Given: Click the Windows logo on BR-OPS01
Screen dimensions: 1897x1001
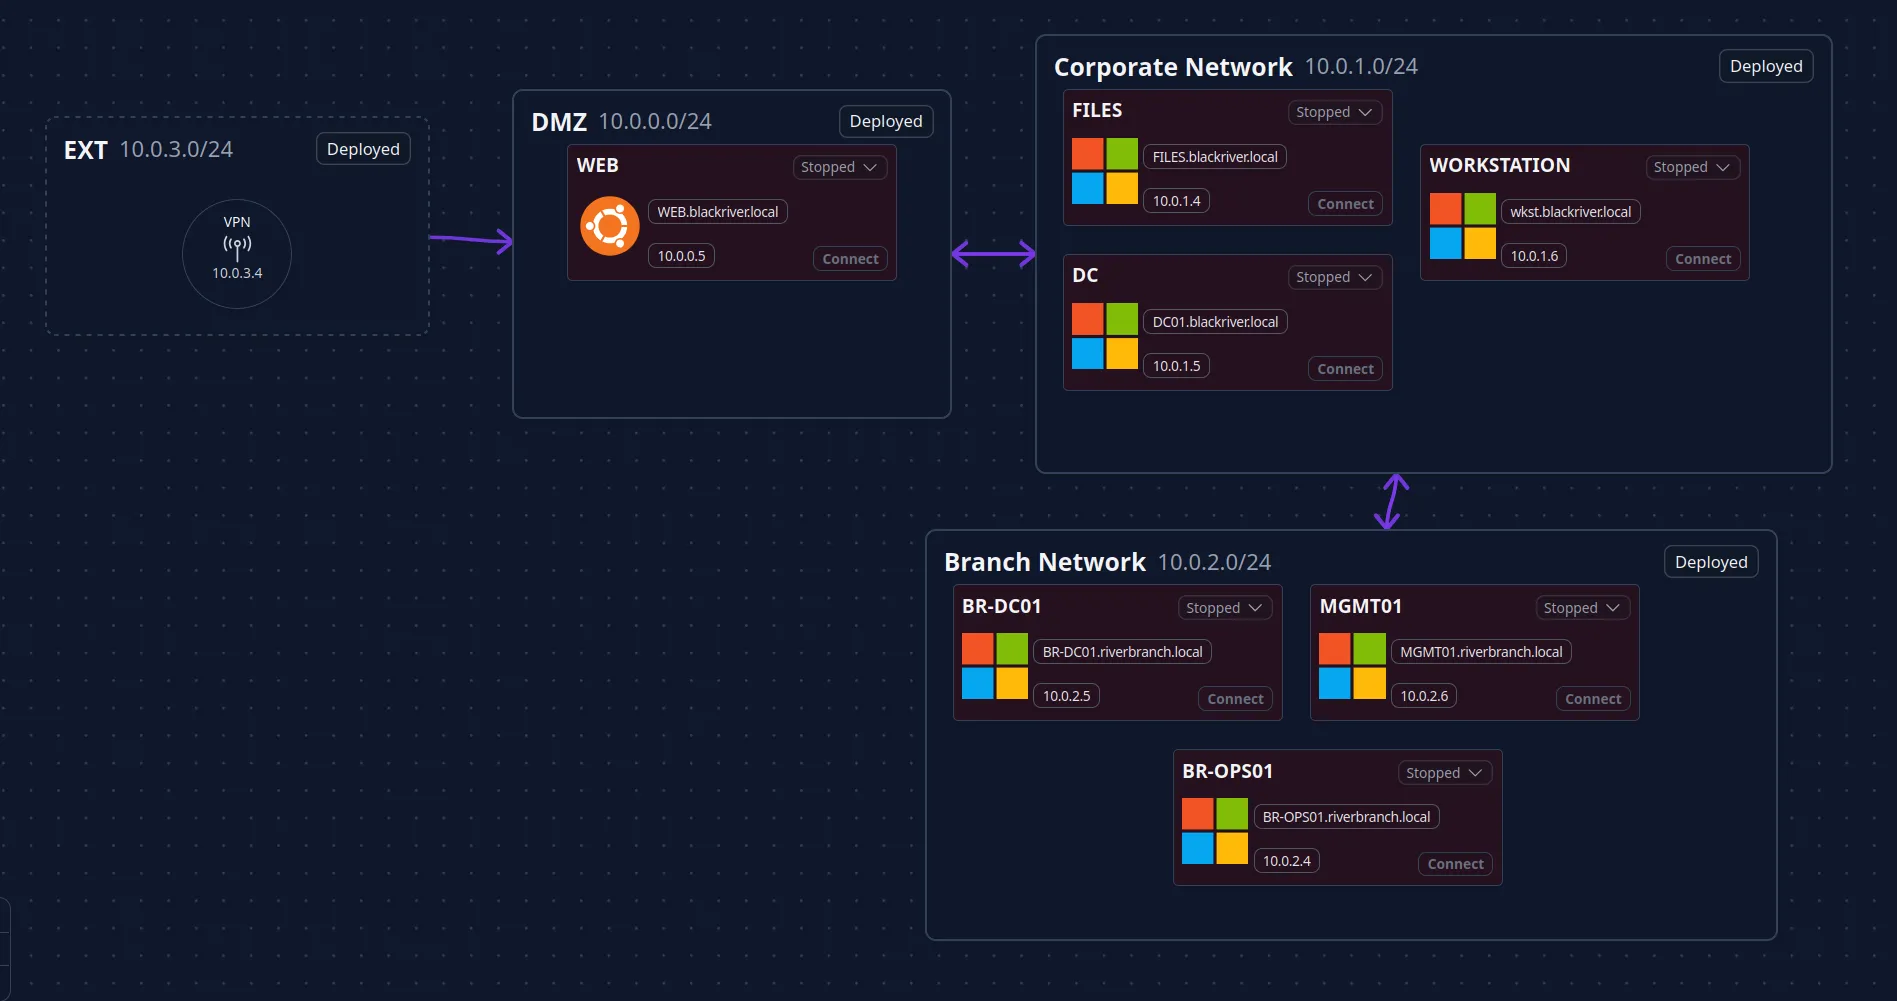Looking at the screenshot, I should pyautogui.click(x=1215, y=831).
